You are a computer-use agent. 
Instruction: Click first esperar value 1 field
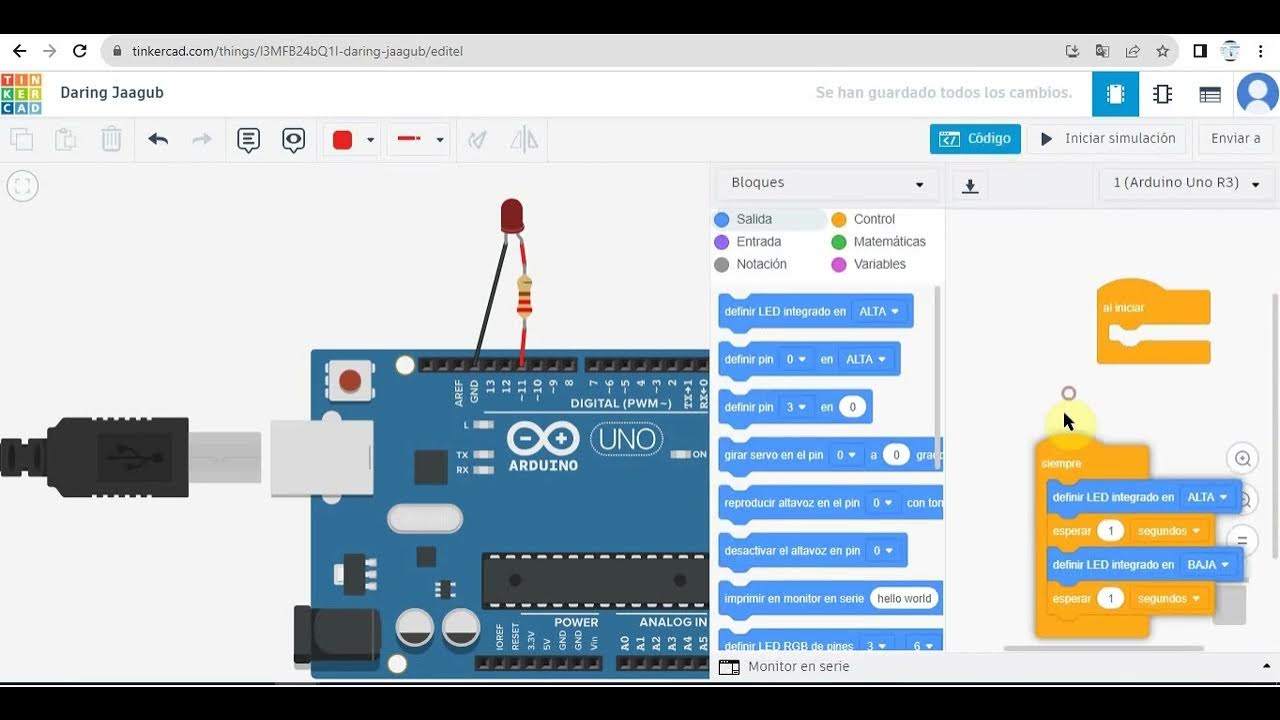click(x=1110, y=531)
